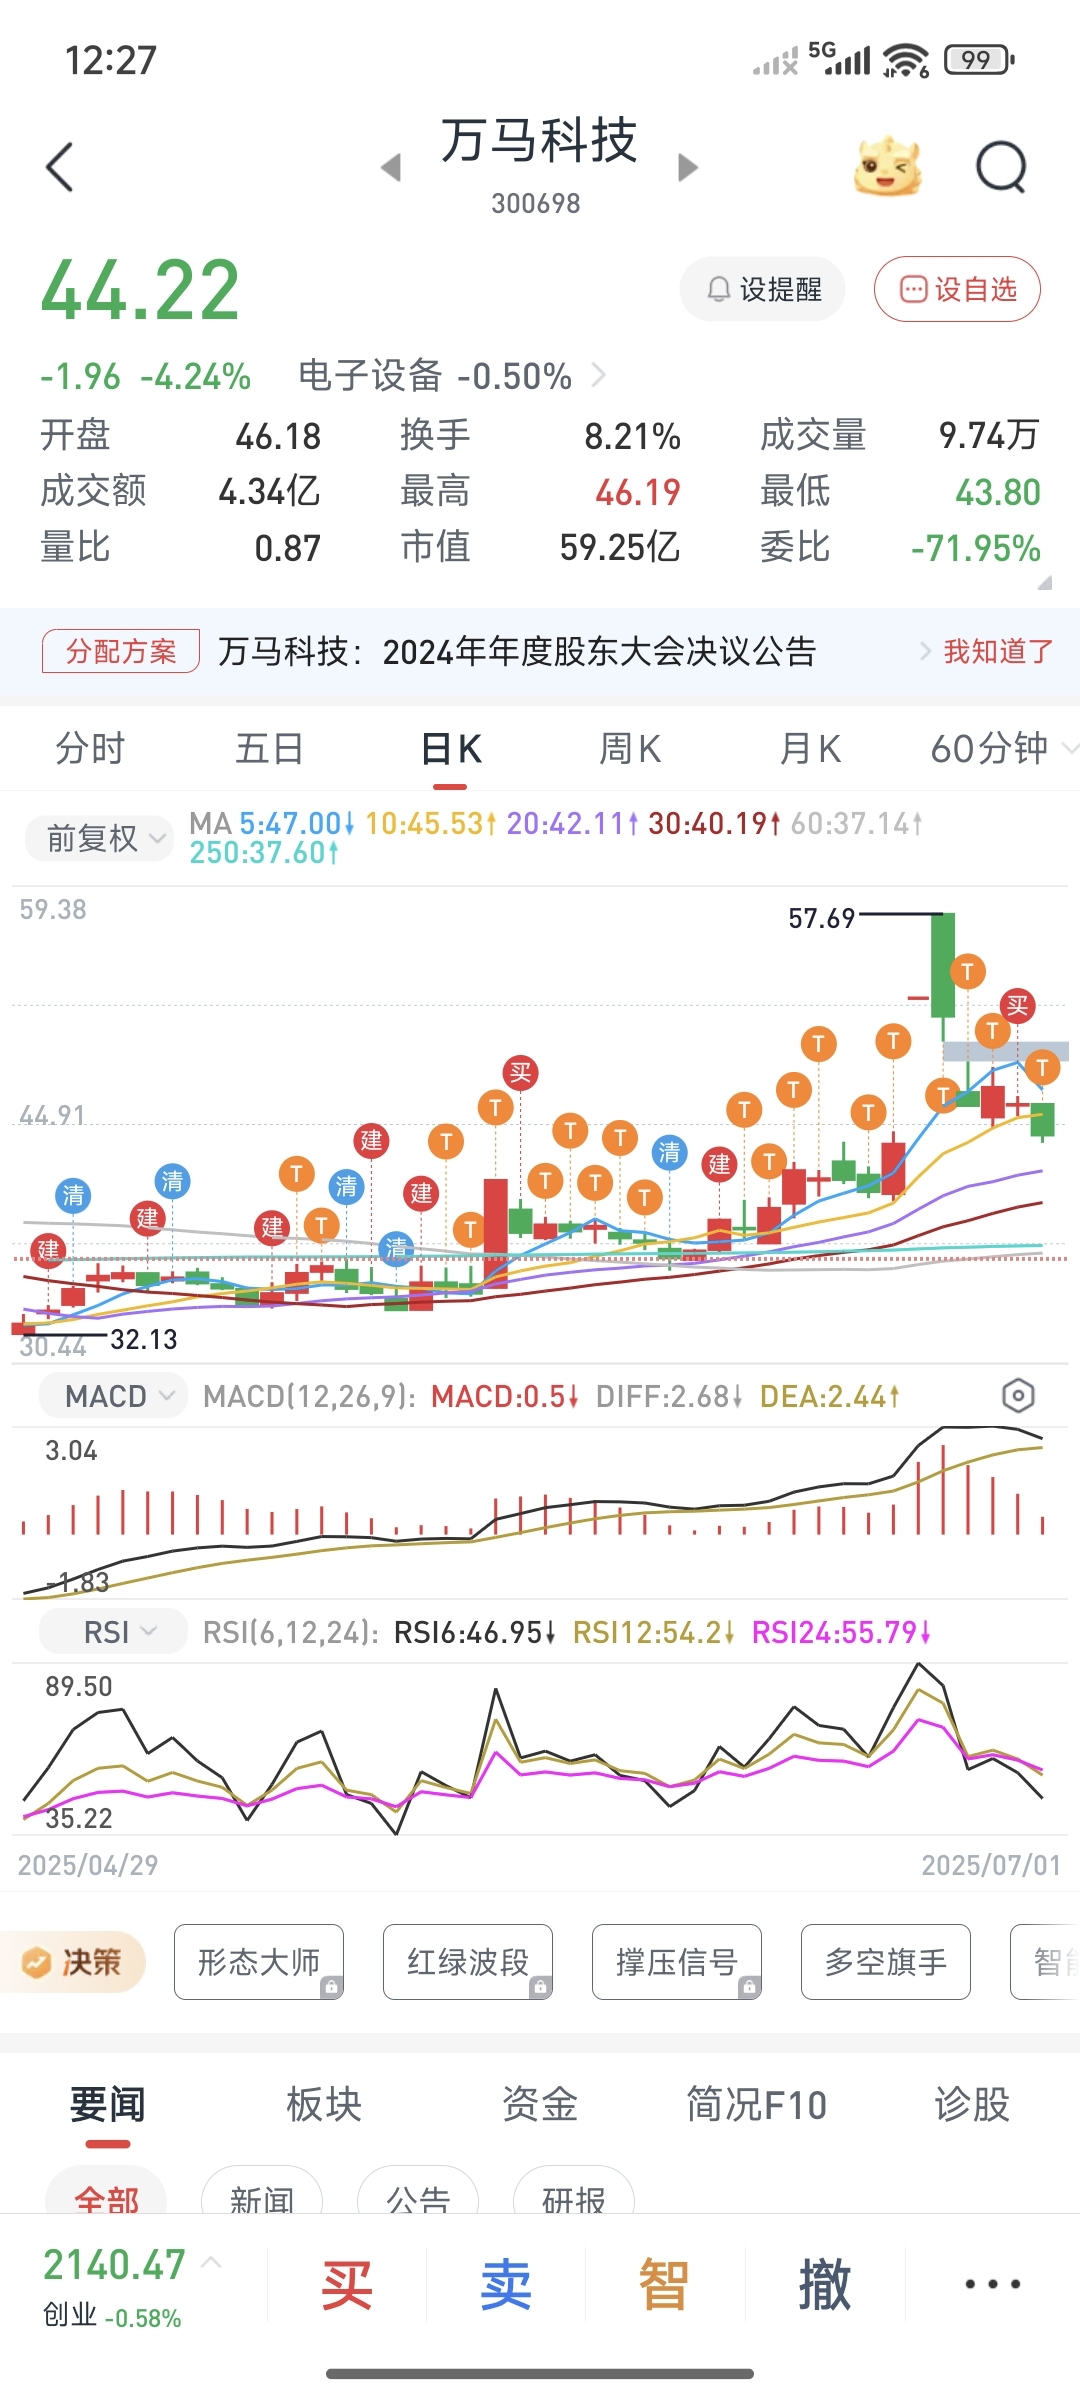Tap the DEA:2.44 reading
The width and height of the screenshot is (1080, 2400).
click(829, 1396)
